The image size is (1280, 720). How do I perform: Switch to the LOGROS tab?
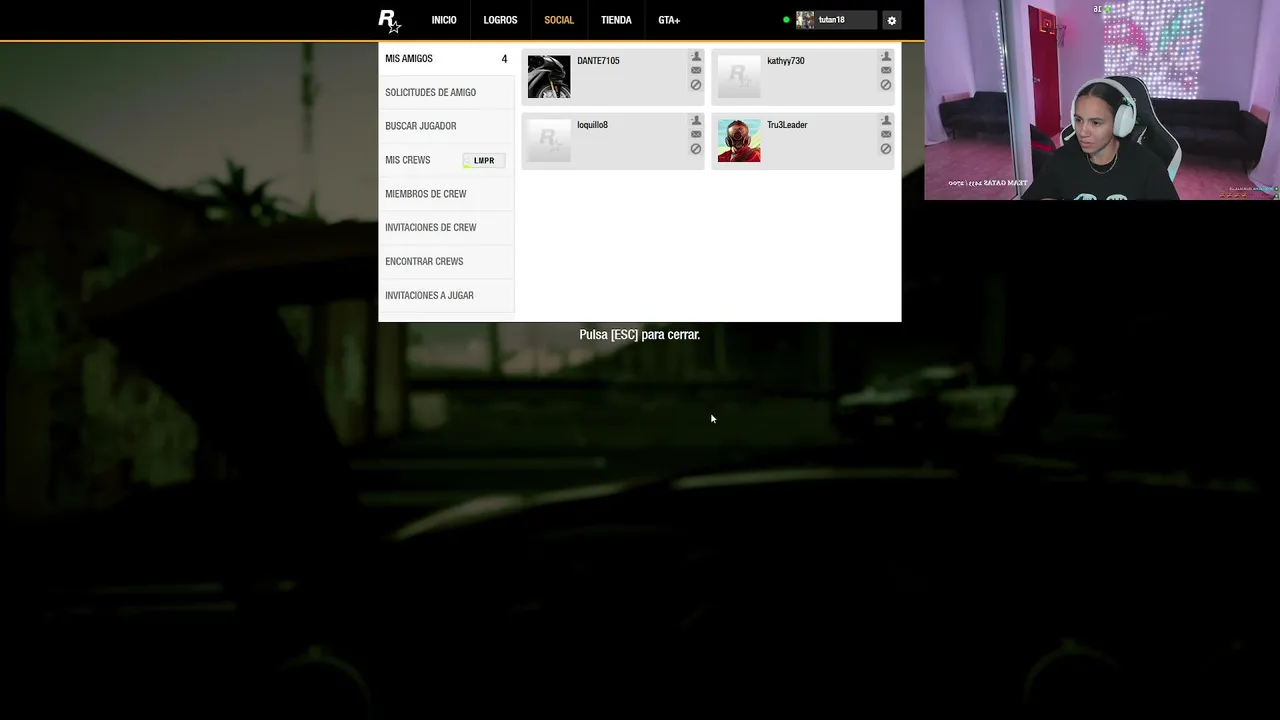point(500,20)
